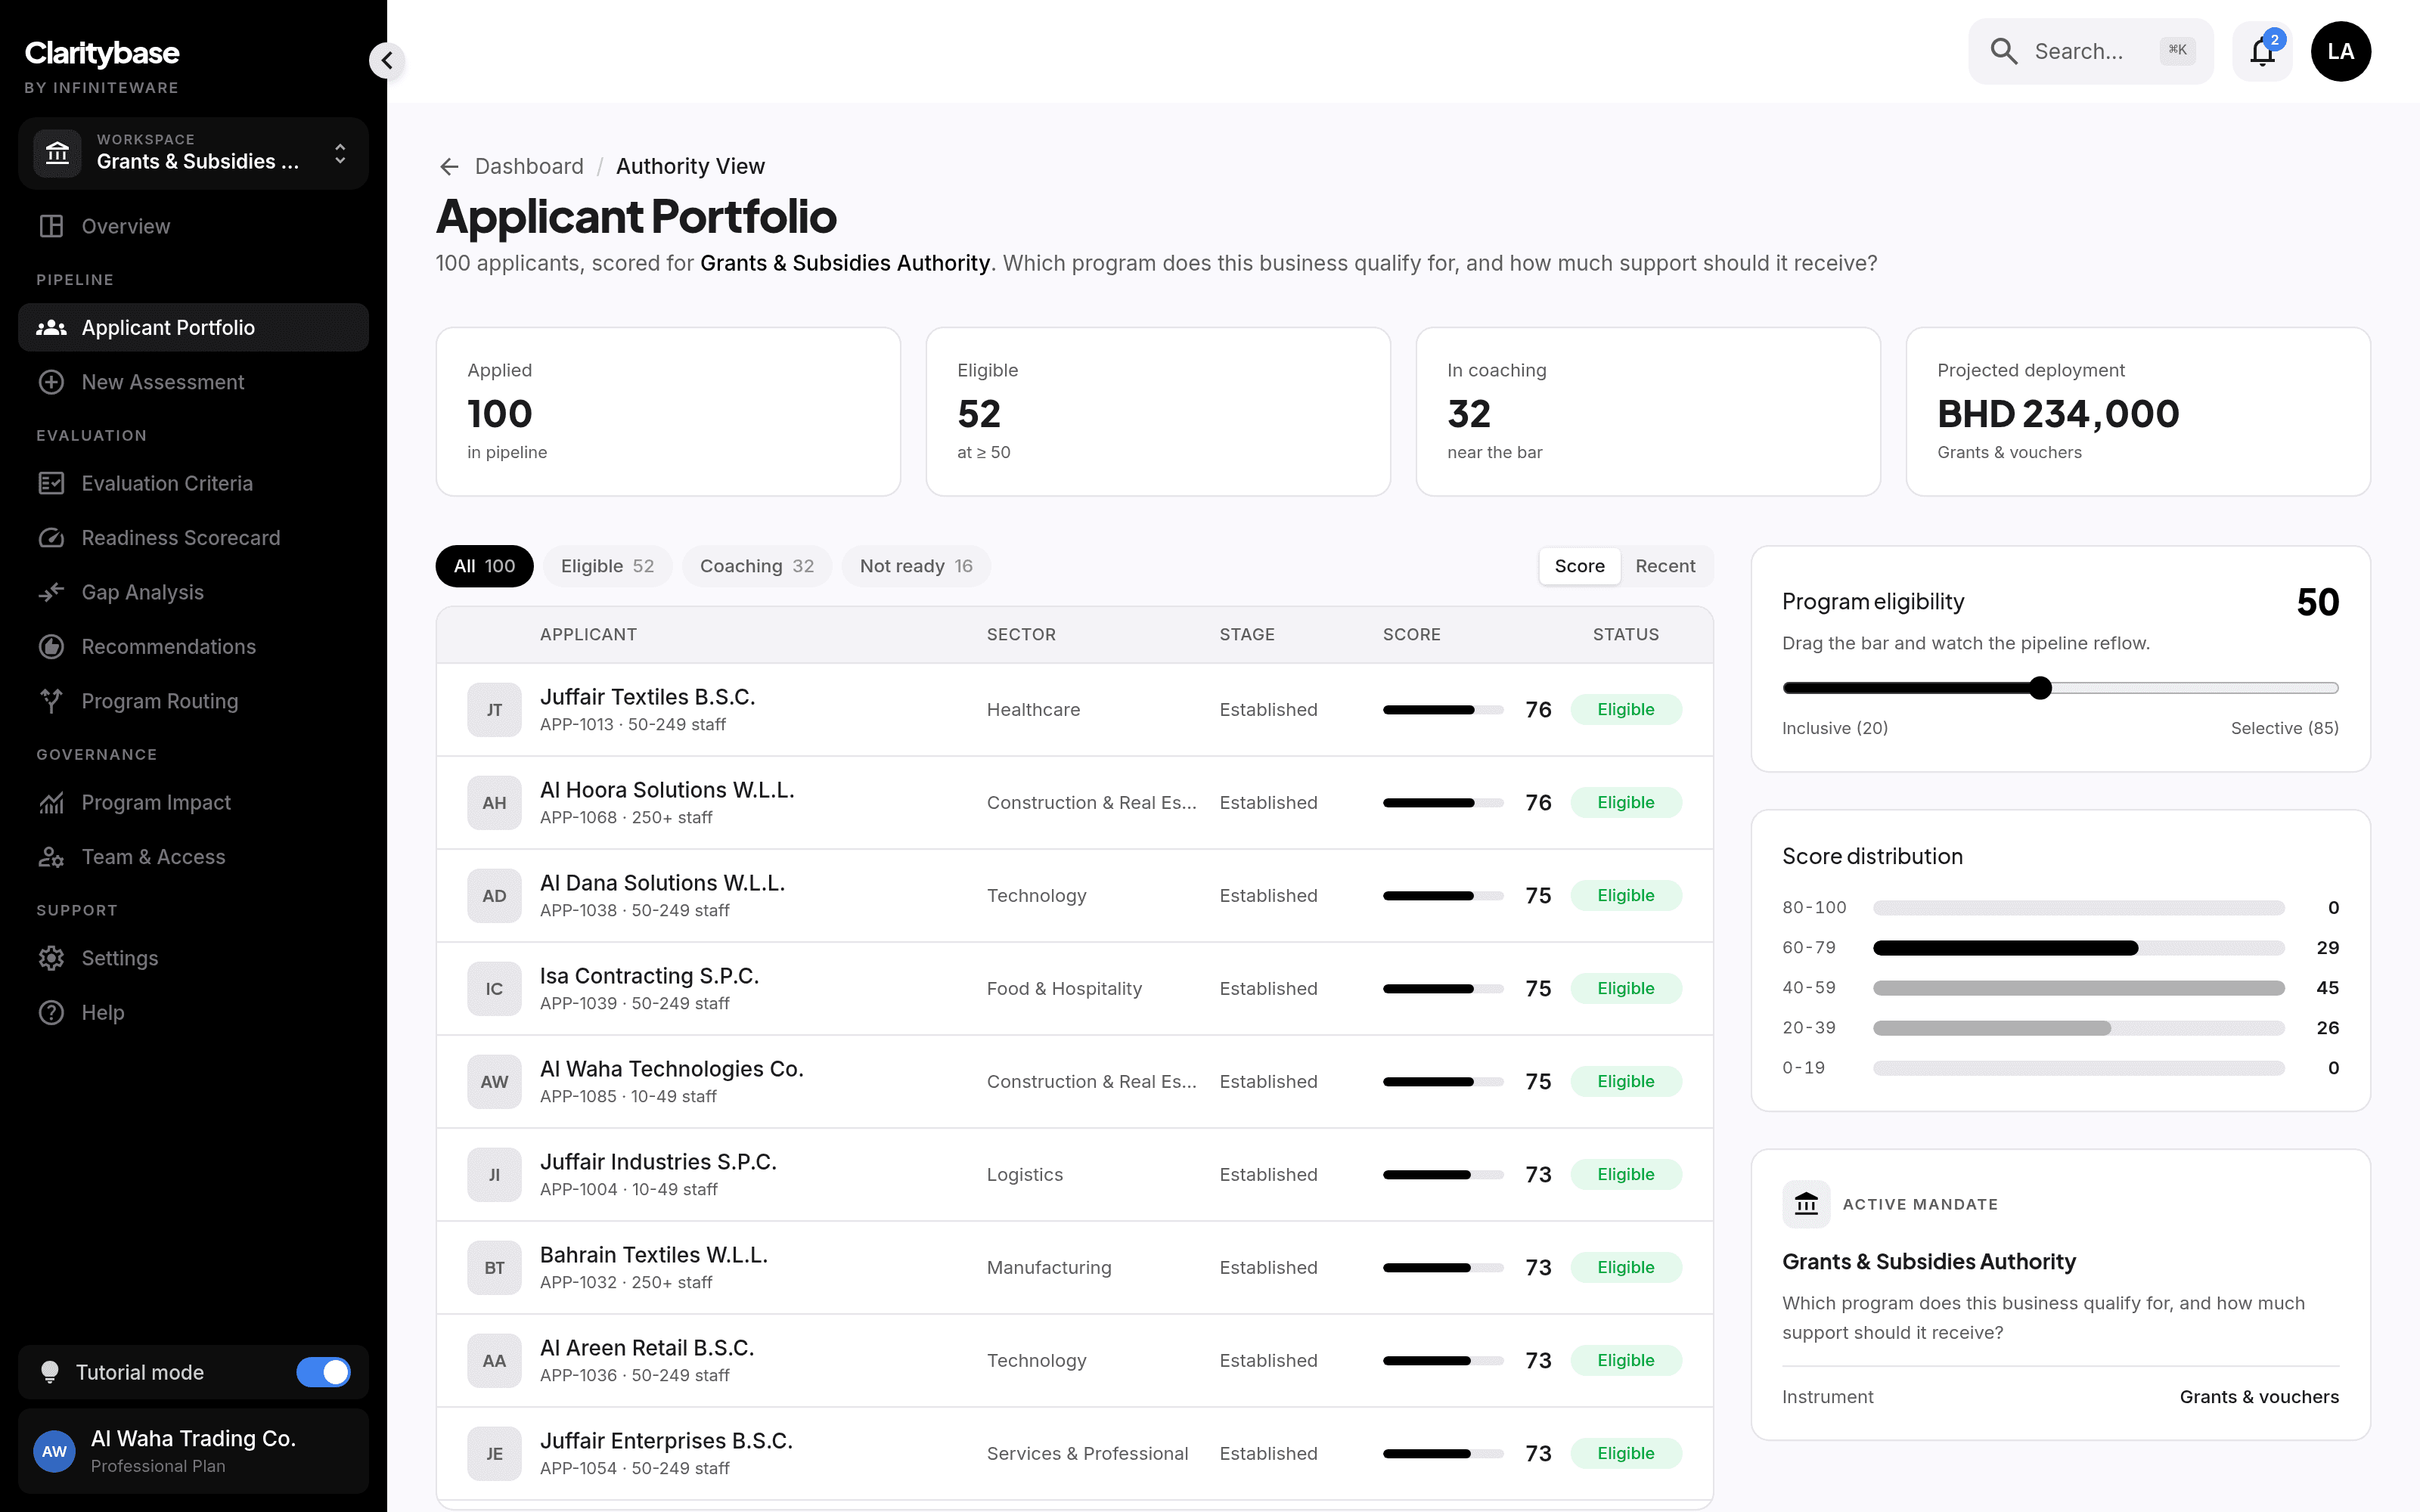
Task: Filter by Not ready 16 tab
Action: pyautogui.click(x=916, y=566)
